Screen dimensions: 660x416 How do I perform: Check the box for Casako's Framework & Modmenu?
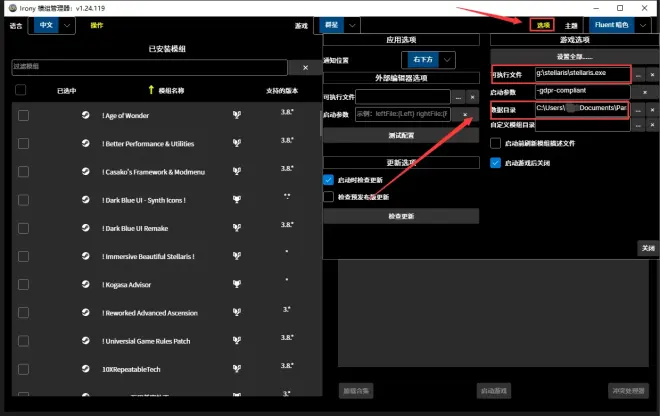23,171
